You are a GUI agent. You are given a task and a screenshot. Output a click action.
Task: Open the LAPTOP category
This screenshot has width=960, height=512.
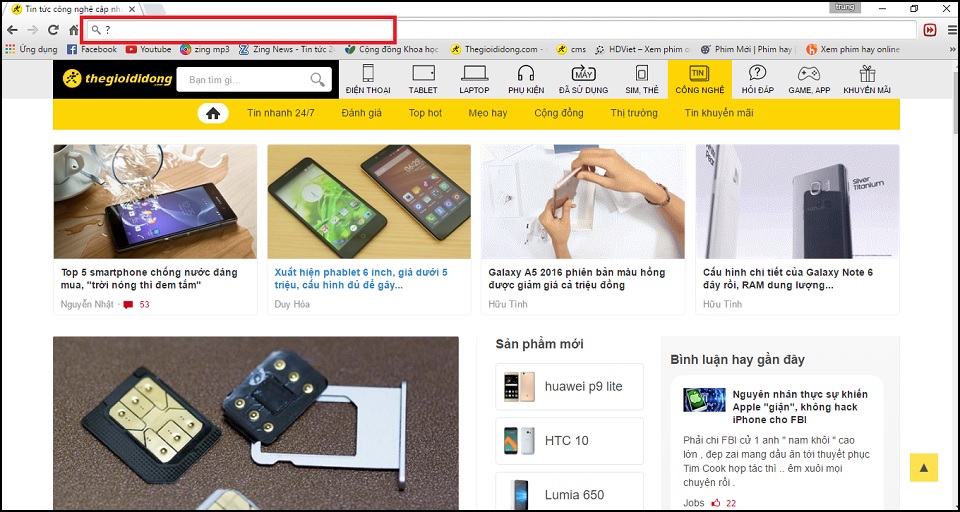[474, 79]
